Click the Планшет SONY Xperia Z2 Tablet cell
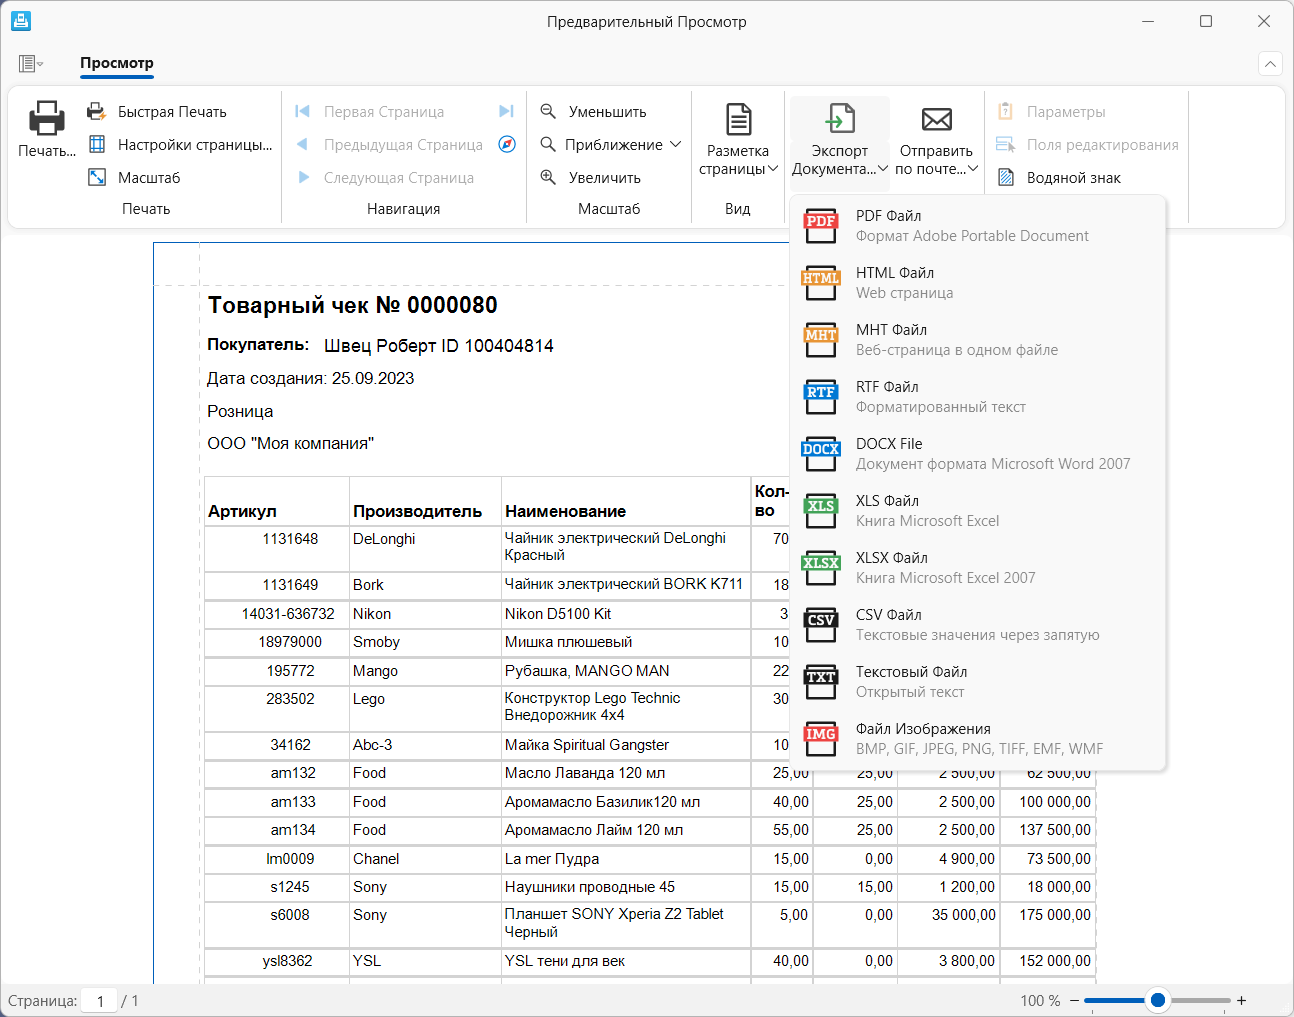Screen dimensions: 1294x1017 point(625,923)
